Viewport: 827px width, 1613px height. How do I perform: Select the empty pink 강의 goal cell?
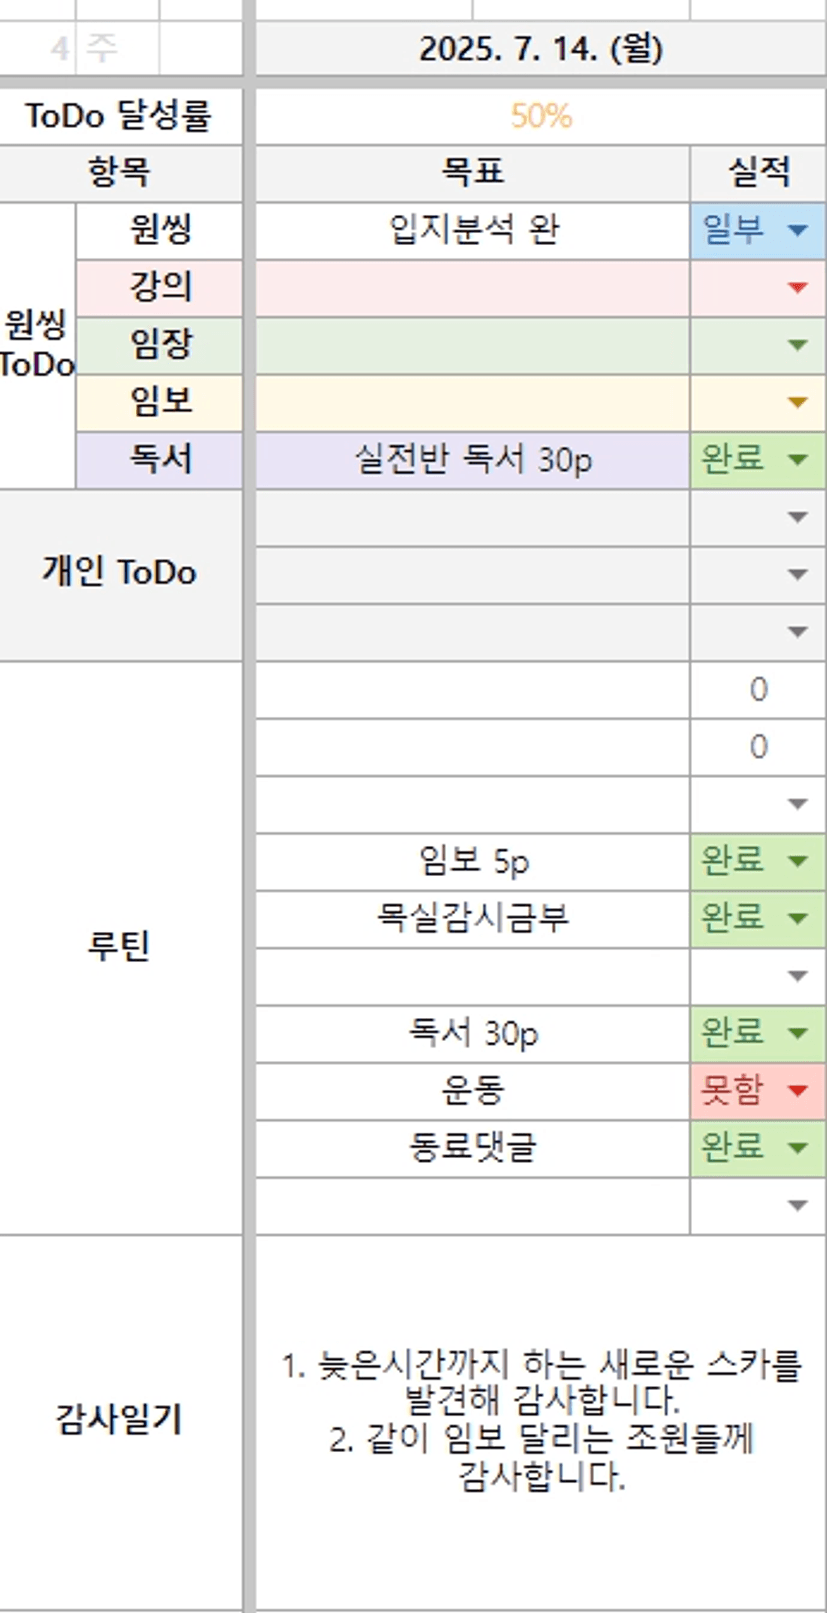click(472, 288)
